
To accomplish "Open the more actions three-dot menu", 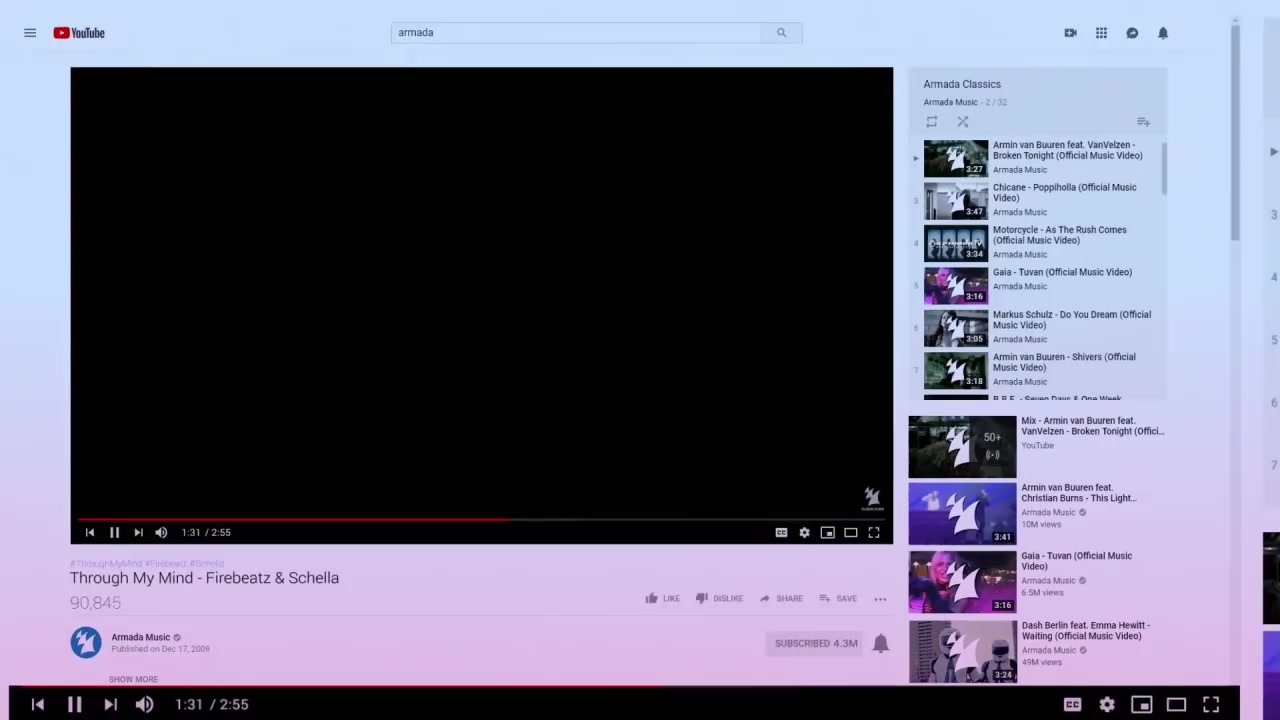I will pos(880,599).
